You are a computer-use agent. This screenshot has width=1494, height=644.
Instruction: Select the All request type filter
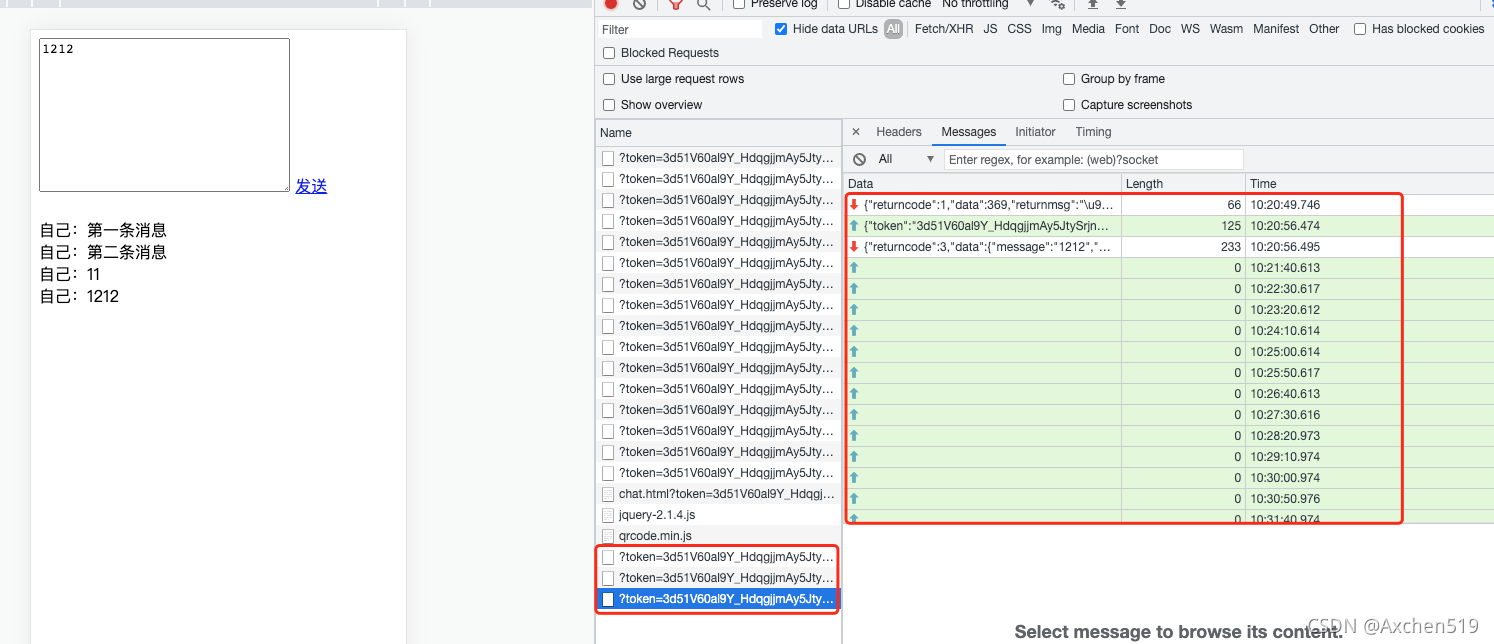point(893,29)
